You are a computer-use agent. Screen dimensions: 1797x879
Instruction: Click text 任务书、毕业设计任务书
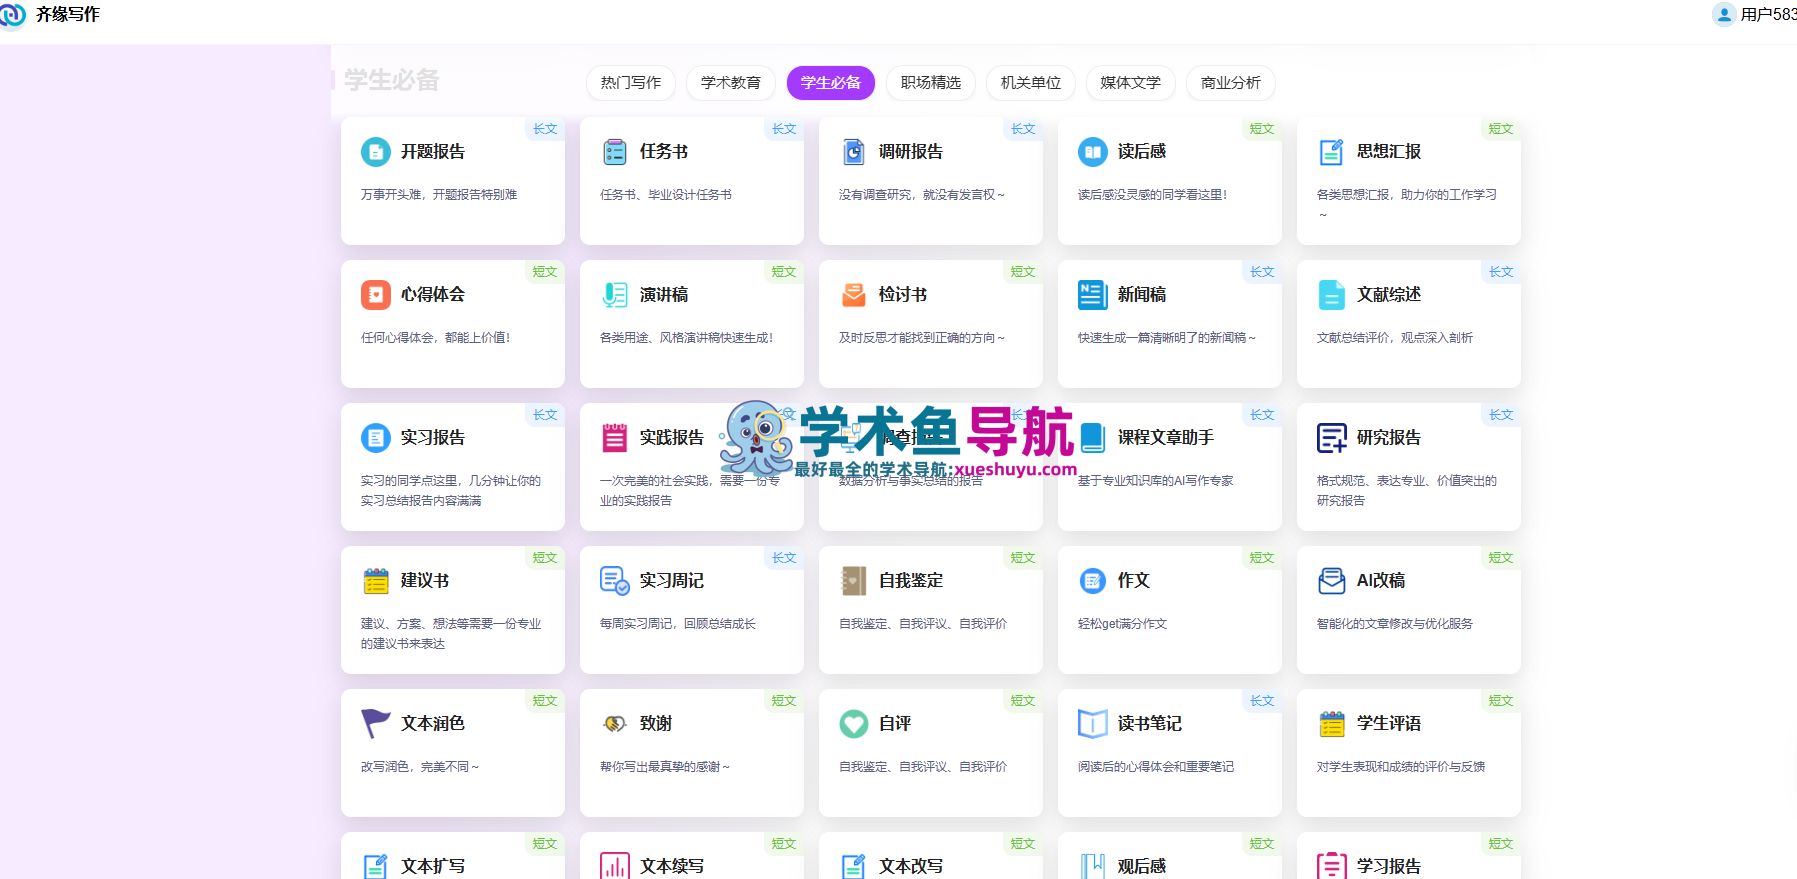point(666,195)
